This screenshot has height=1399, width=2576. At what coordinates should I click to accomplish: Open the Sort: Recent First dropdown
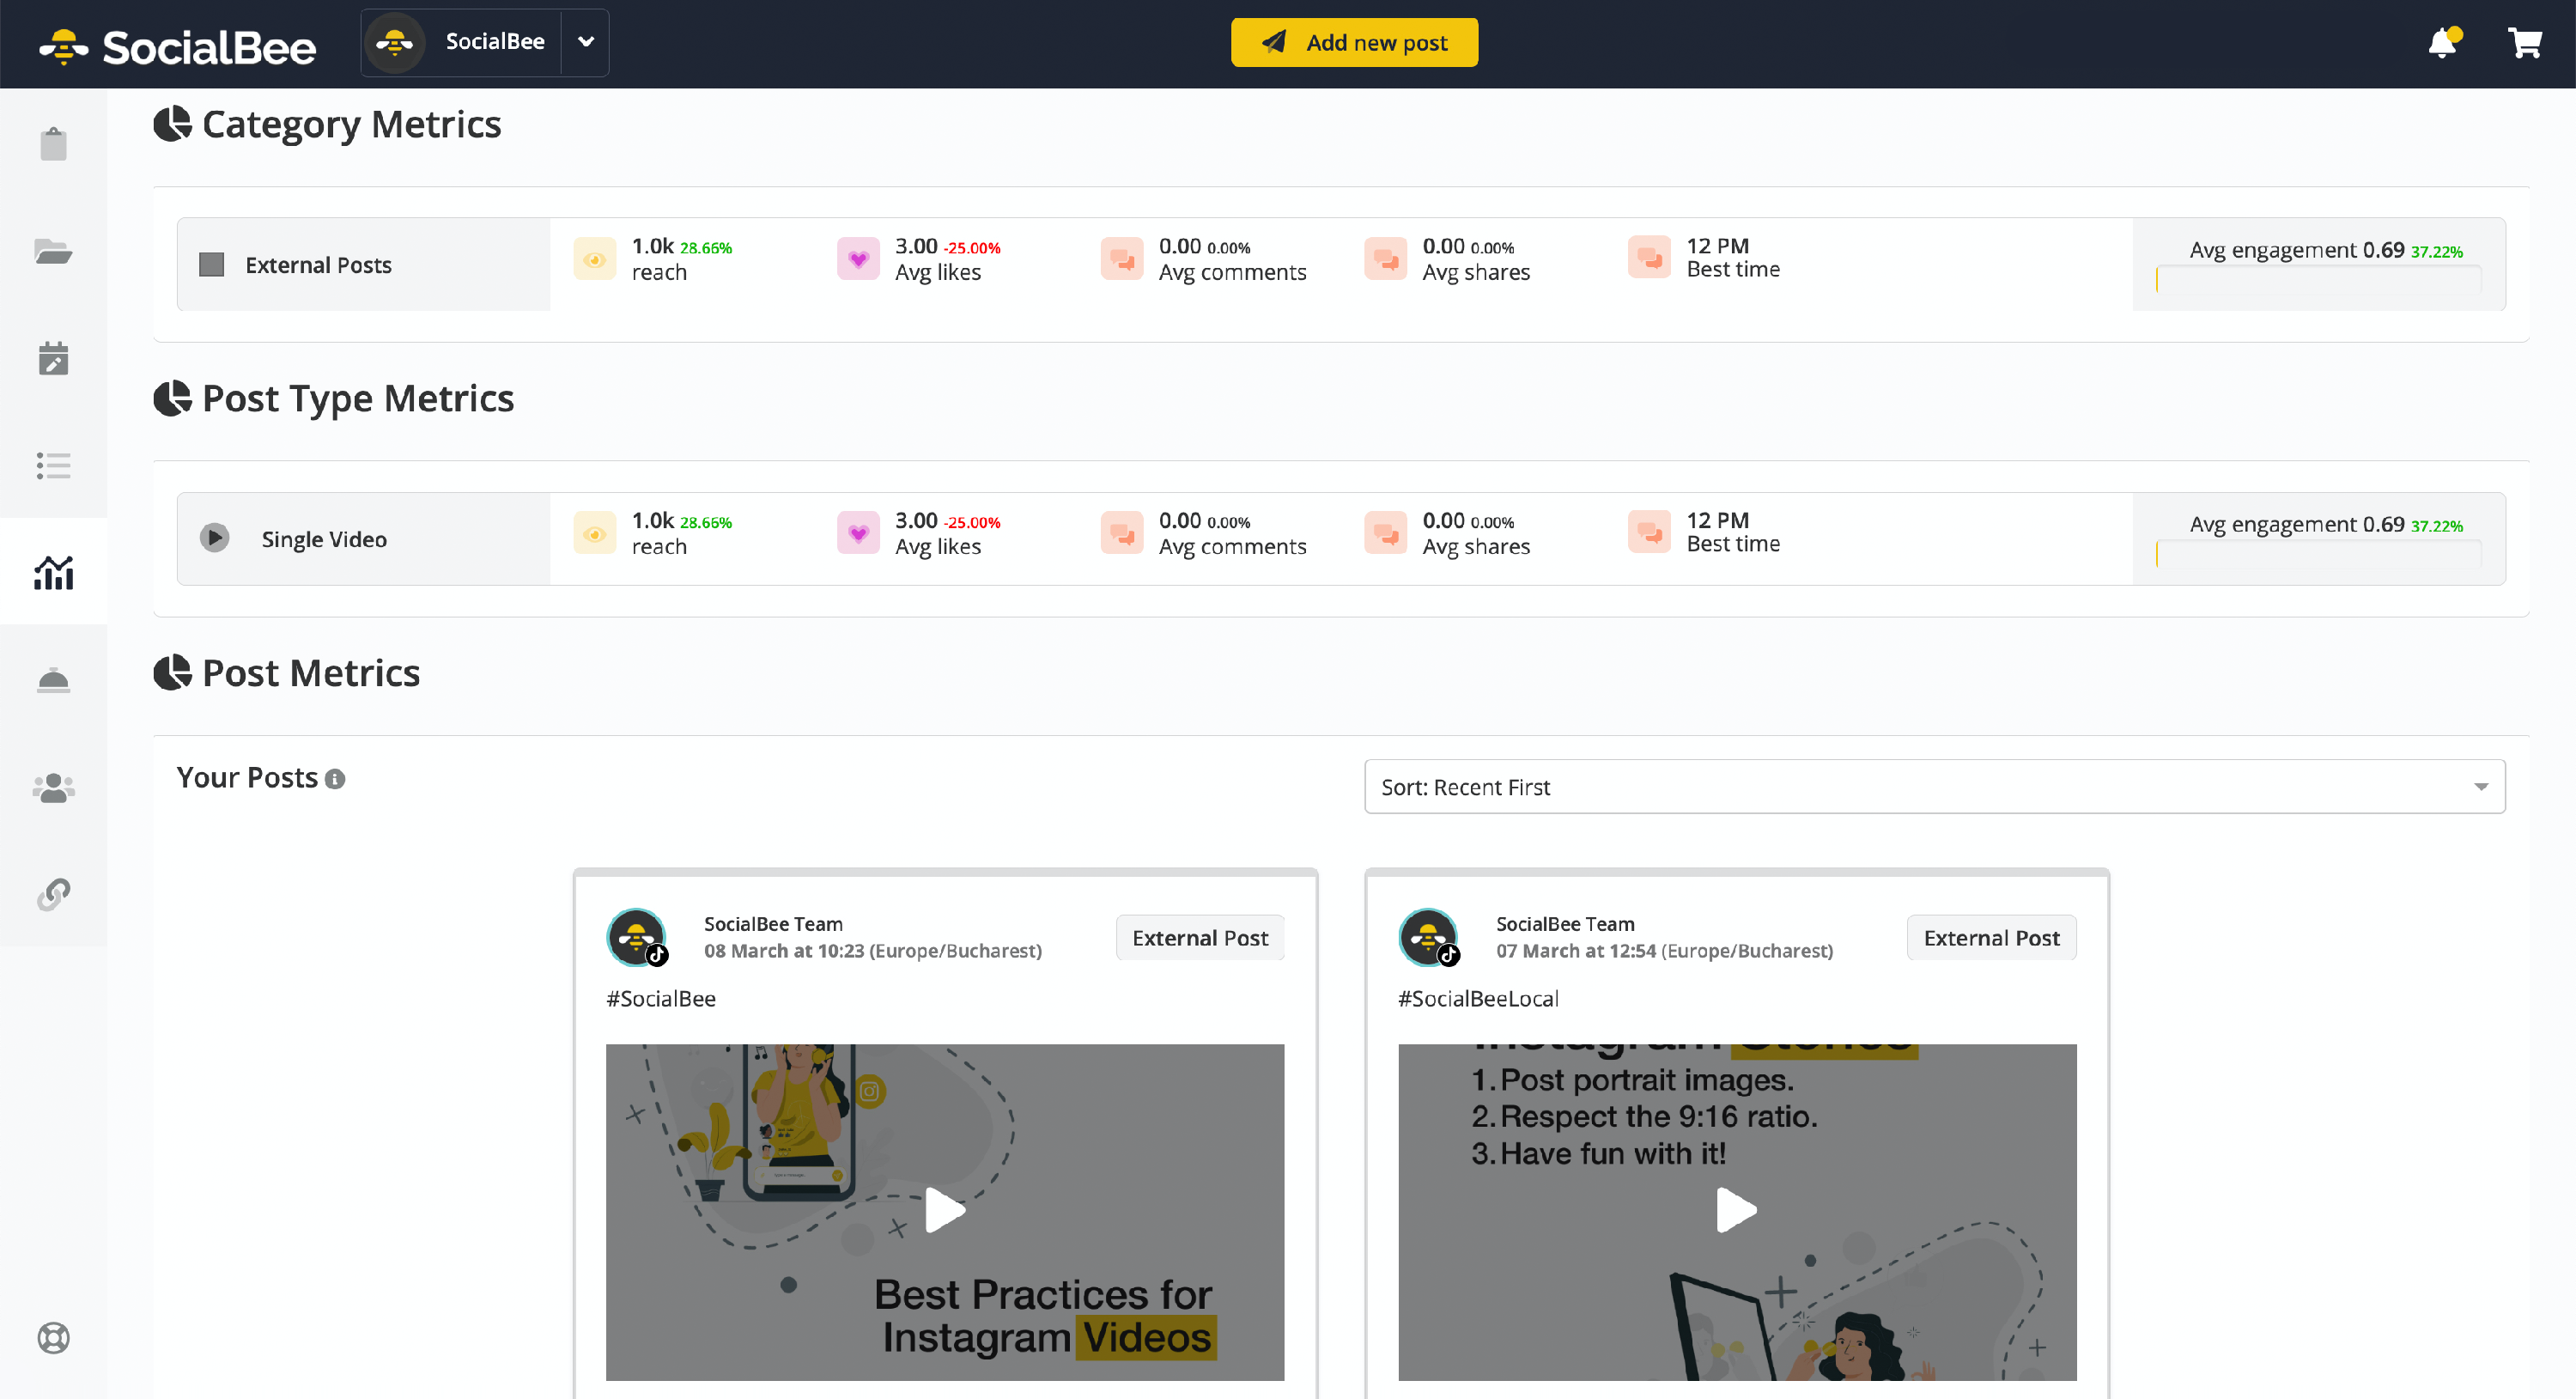pos(1933,787)
